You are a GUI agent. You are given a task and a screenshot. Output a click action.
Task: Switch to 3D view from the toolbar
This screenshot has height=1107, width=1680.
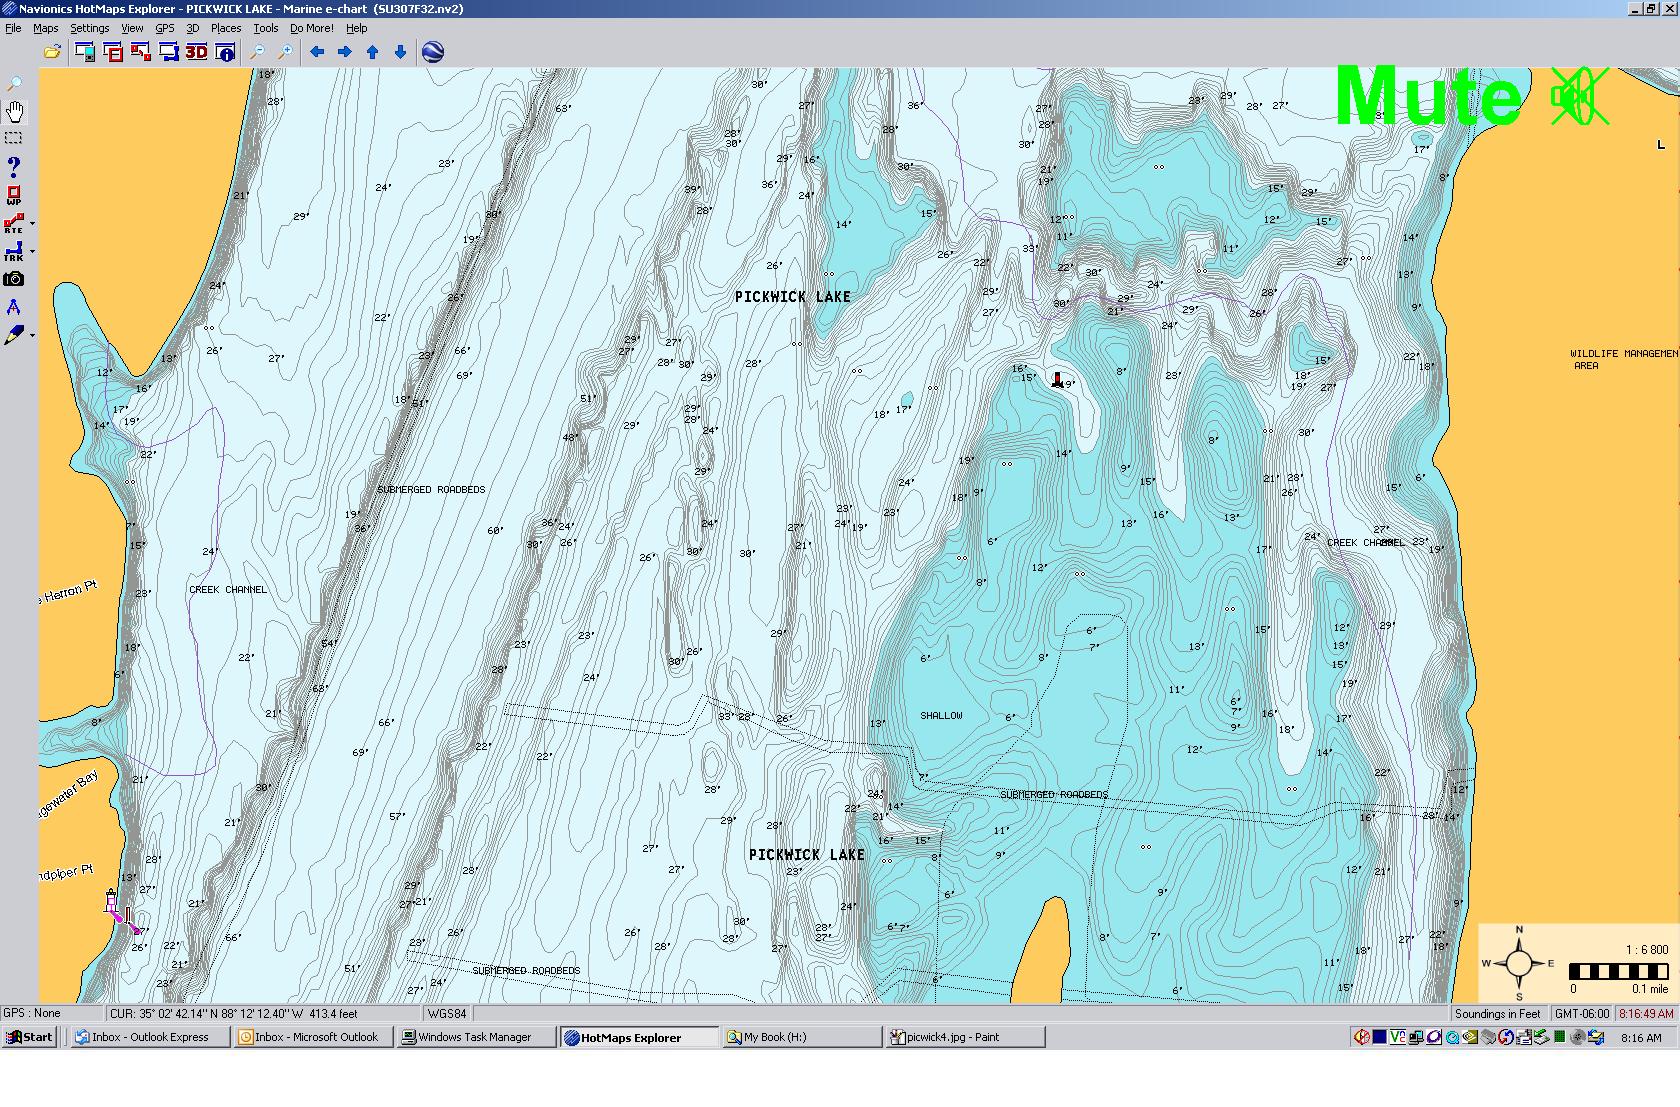pyautogui.click(x=196, y=52)
